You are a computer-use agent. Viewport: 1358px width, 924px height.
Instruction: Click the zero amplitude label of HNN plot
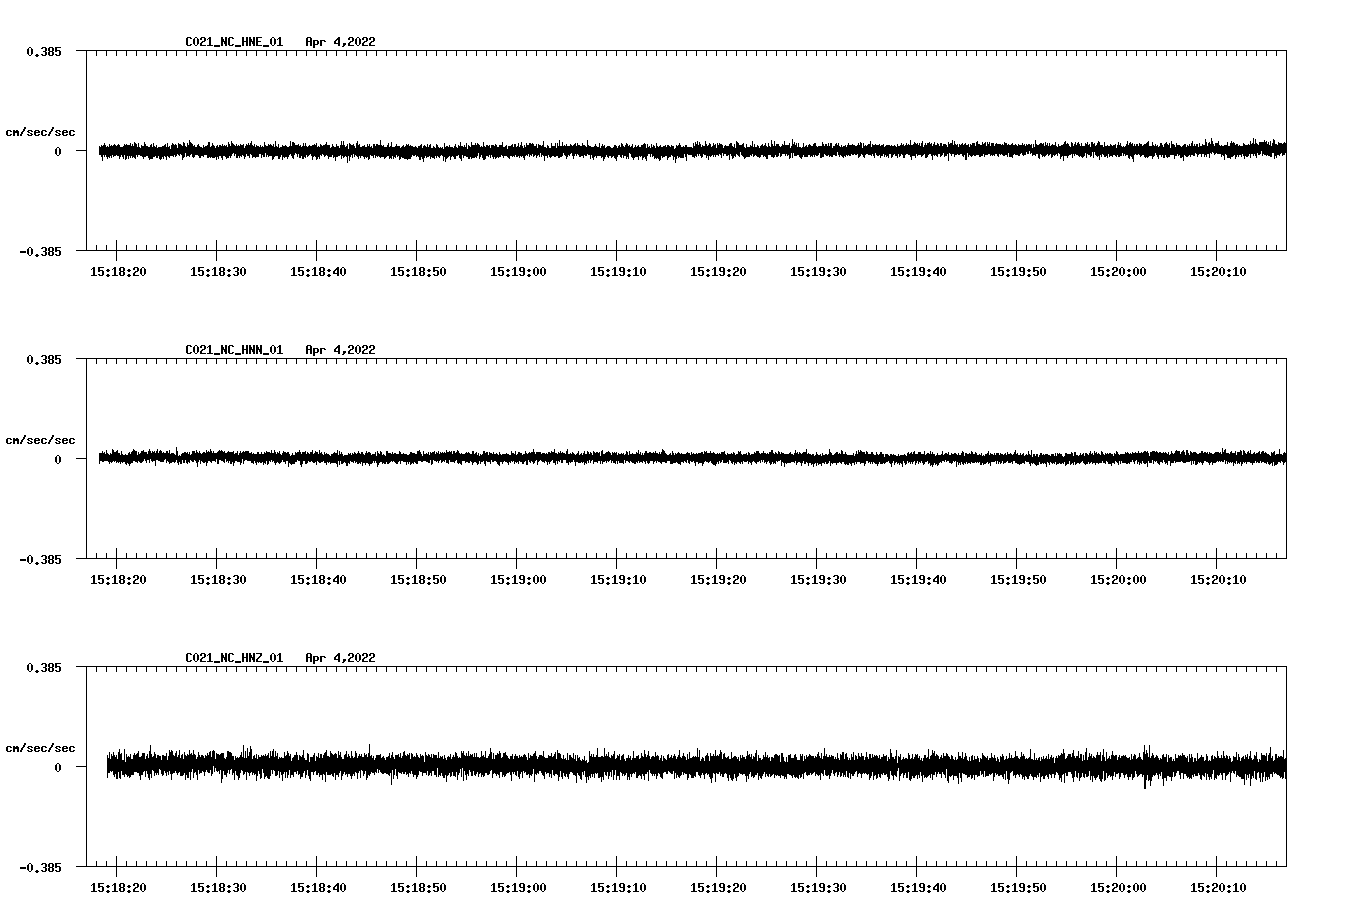(x=58, y=459)
